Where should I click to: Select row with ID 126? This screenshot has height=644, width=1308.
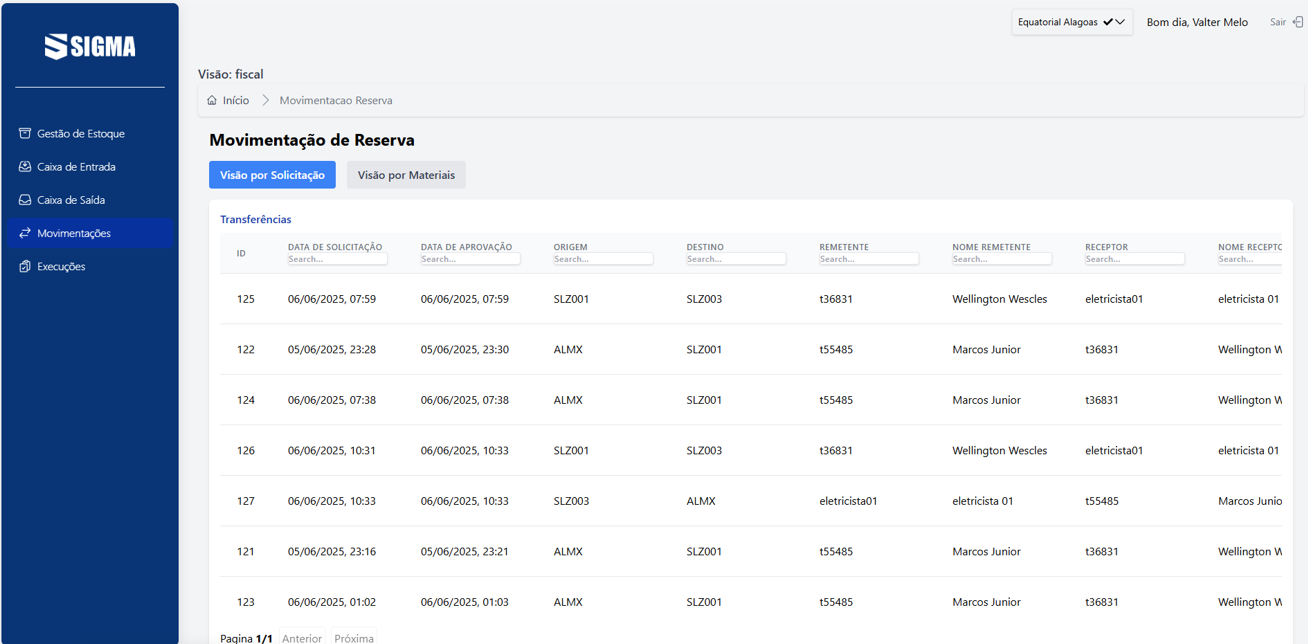point(751,450)
